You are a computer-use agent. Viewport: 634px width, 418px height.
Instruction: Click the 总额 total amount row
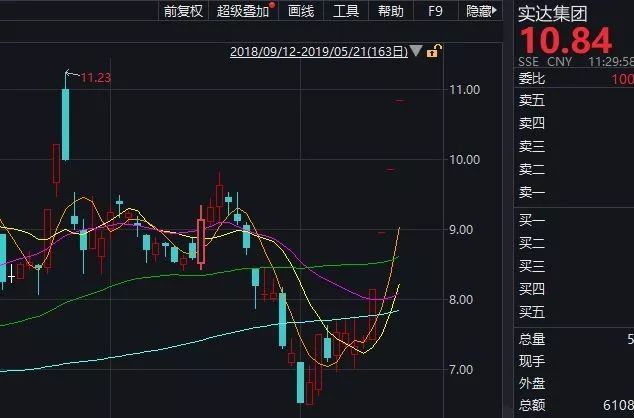(574, 405)
